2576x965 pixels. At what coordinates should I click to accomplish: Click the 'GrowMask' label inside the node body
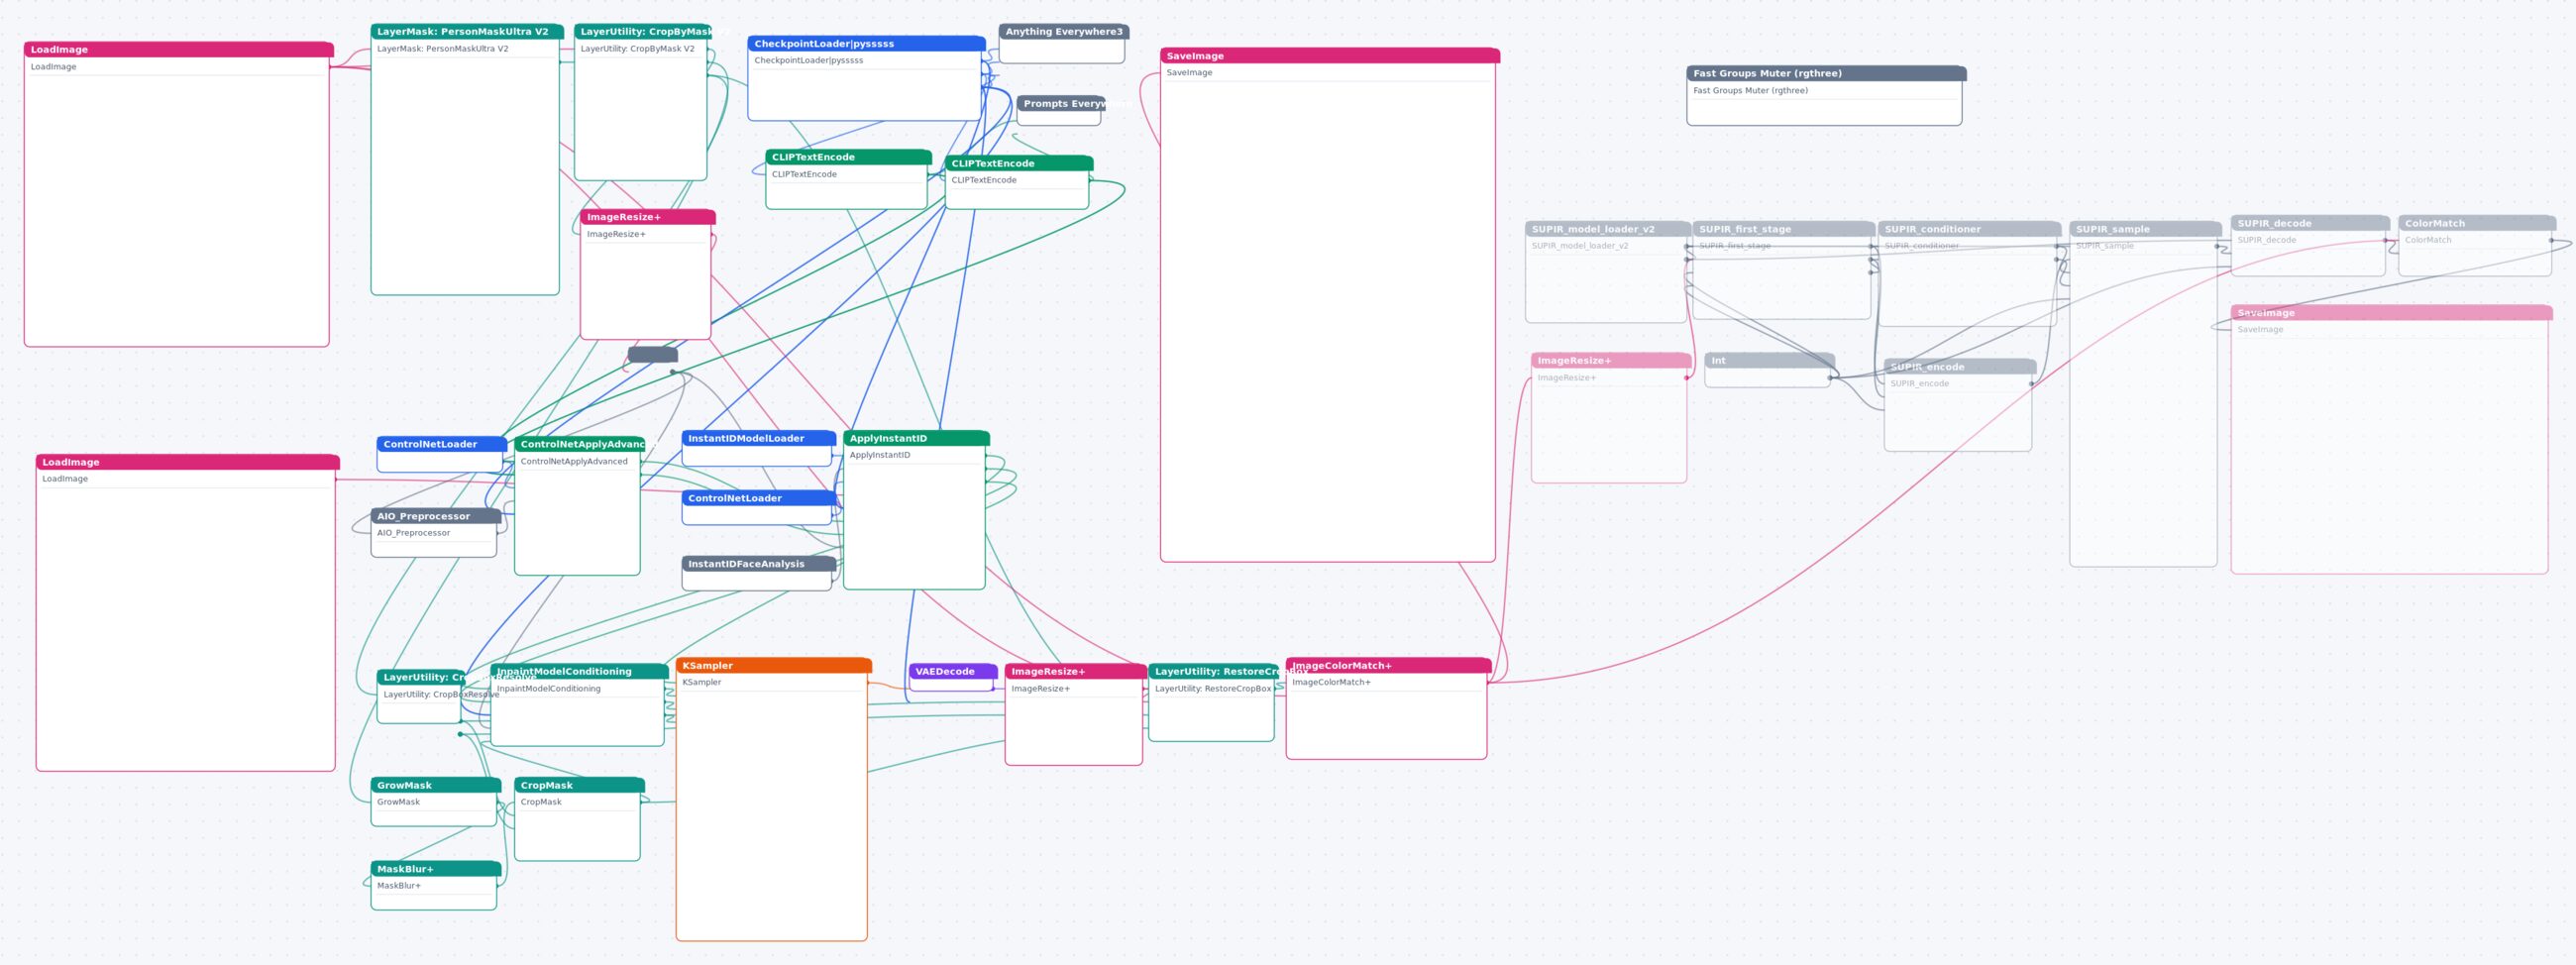(398, 802)
